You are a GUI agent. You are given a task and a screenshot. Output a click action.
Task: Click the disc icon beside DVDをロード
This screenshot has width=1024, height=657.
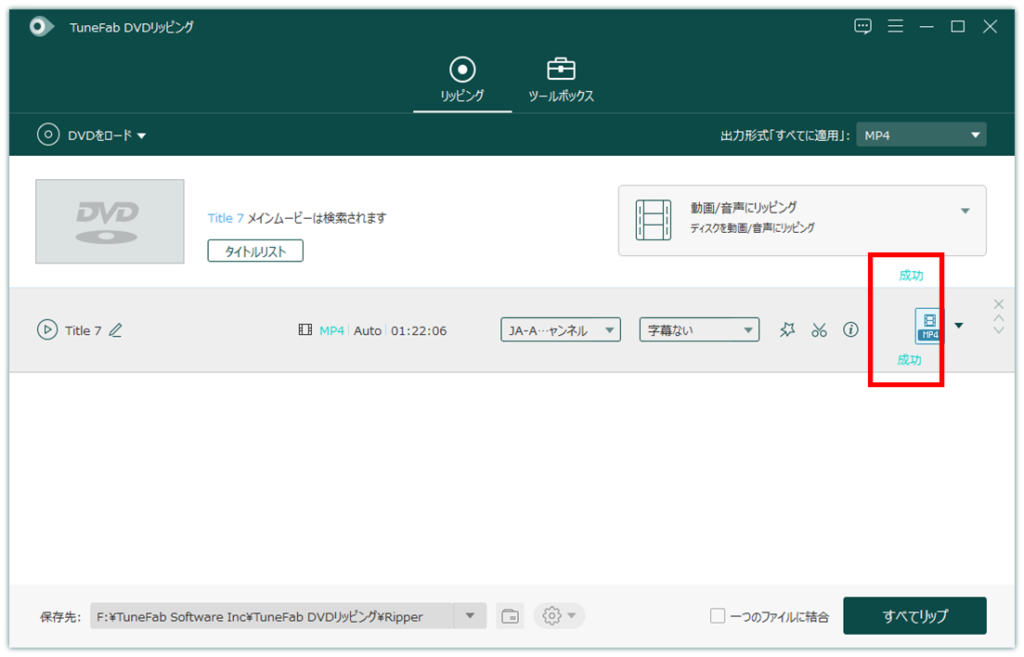tap(48, 135)
